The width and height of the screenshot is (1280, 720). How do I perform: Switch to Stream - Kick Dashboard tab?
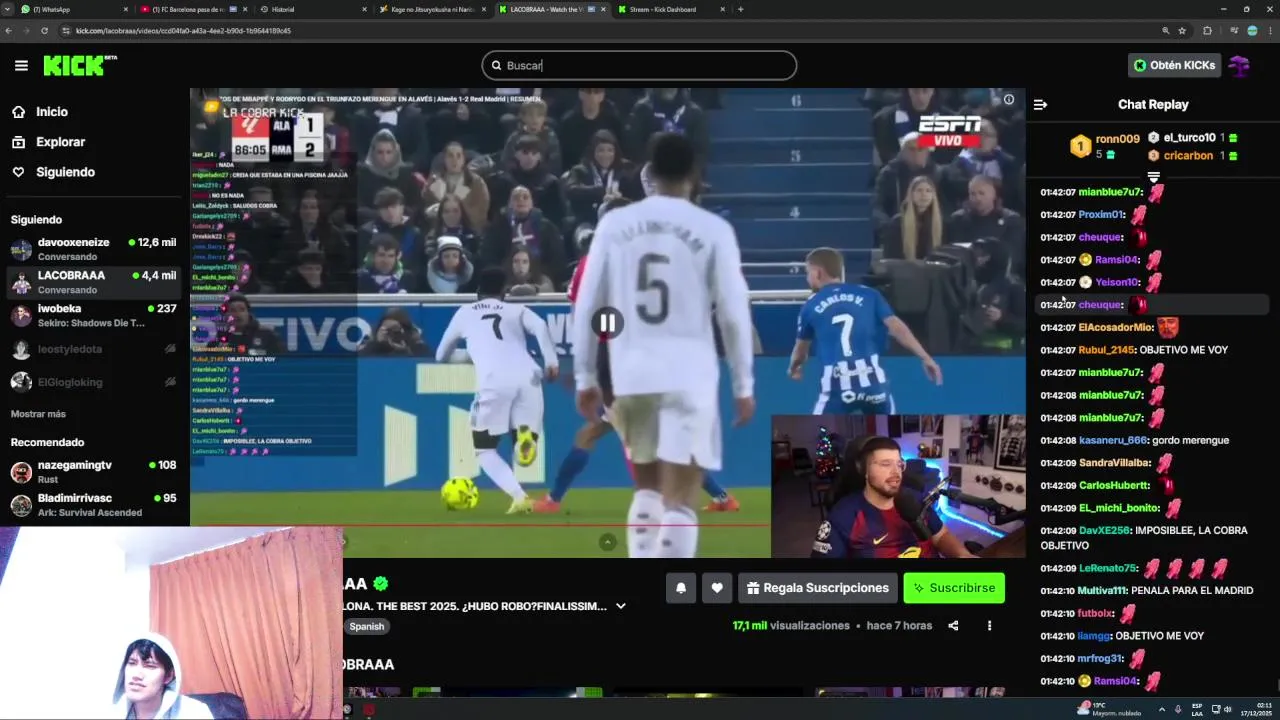(x=670, y=9)
